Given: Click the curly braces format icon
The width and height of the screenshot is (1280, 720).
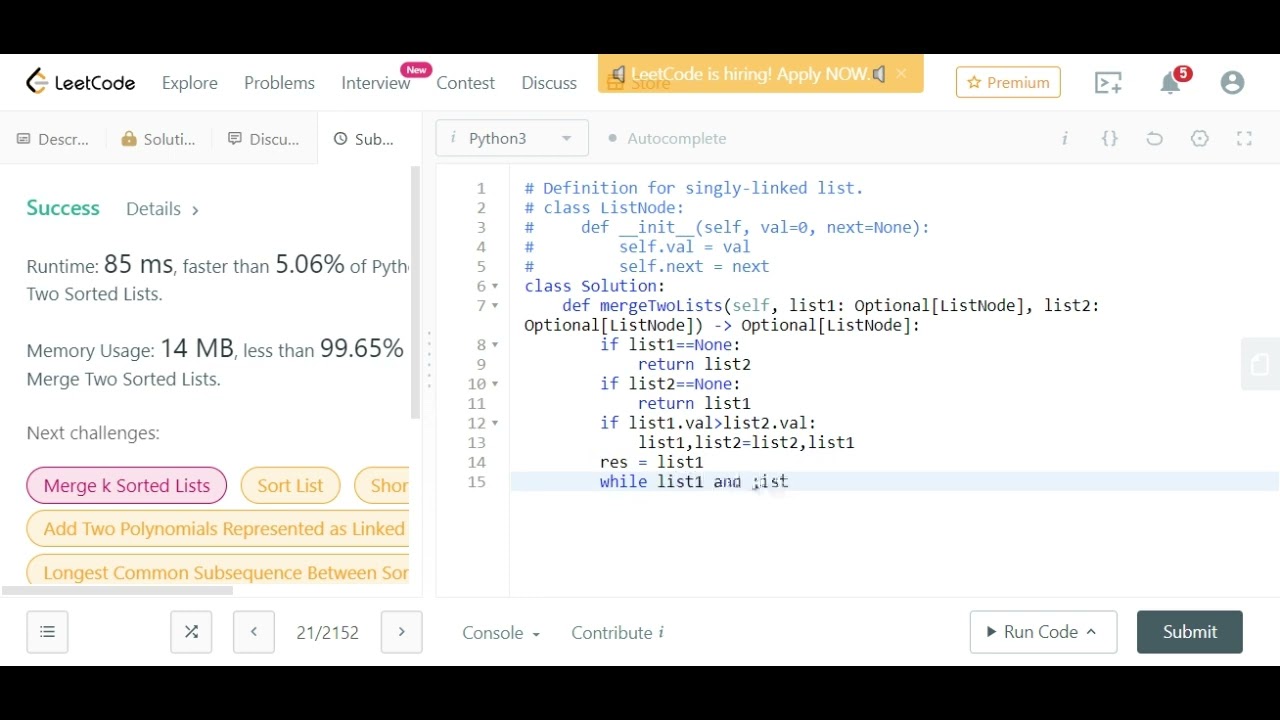Looking at the screenshot, I should click(1110, 138).
